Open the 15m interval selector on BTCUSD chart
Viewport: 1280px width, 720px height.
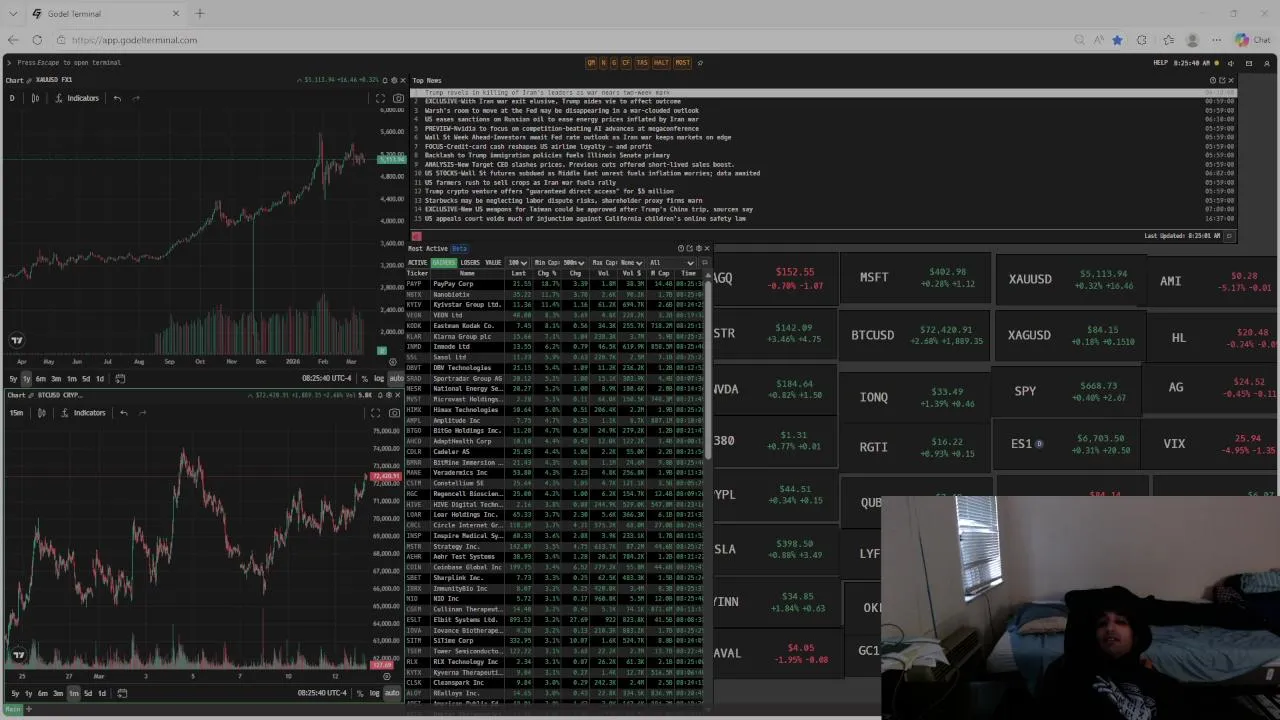[x=16, y=413]
